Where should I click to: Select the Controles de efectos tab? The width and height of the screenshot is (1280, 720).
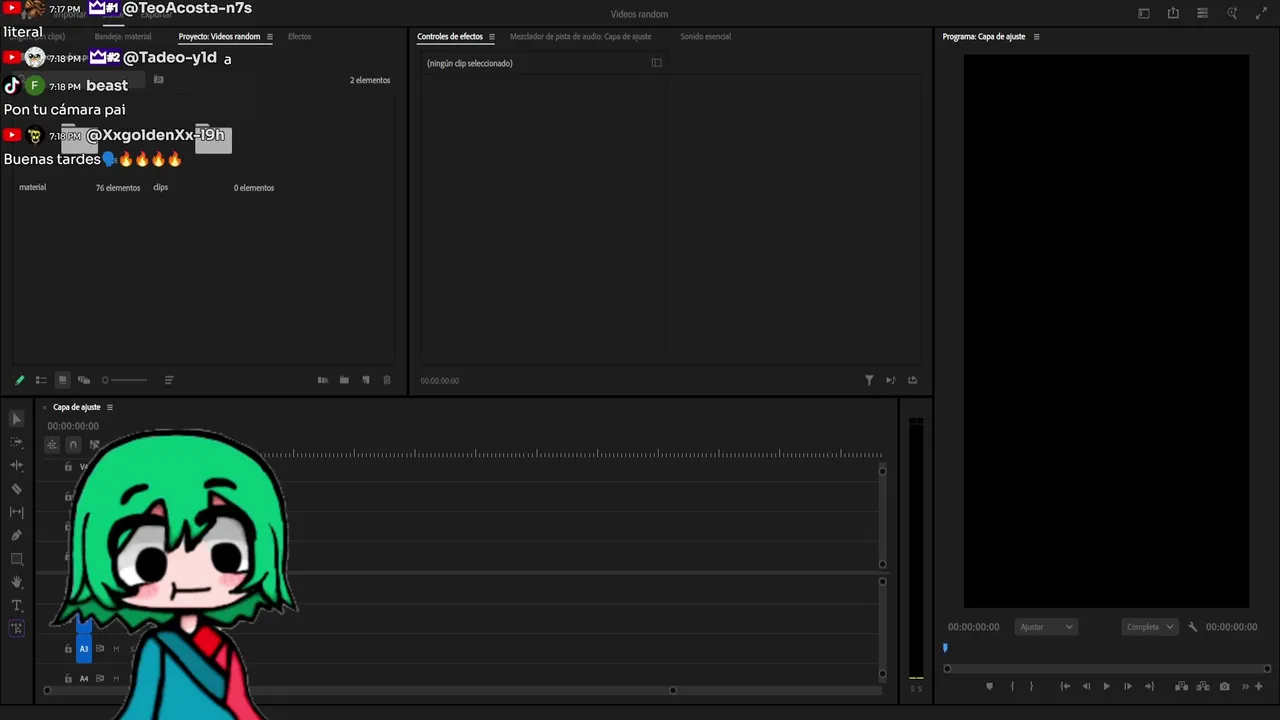click(x=450, y=37)
